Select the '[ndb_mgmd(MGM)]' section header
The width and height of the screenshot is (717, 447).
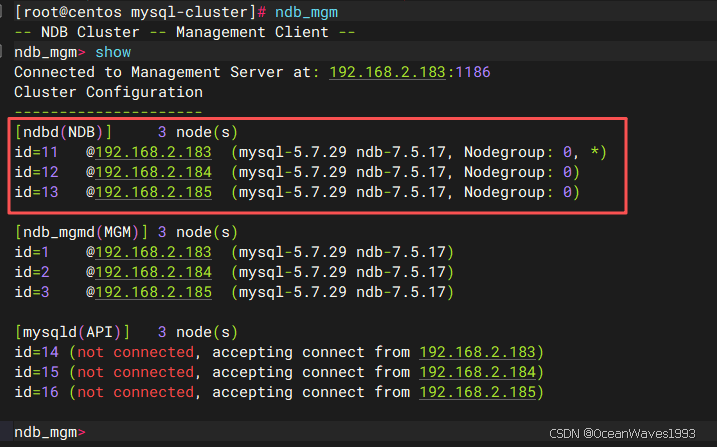81,233
